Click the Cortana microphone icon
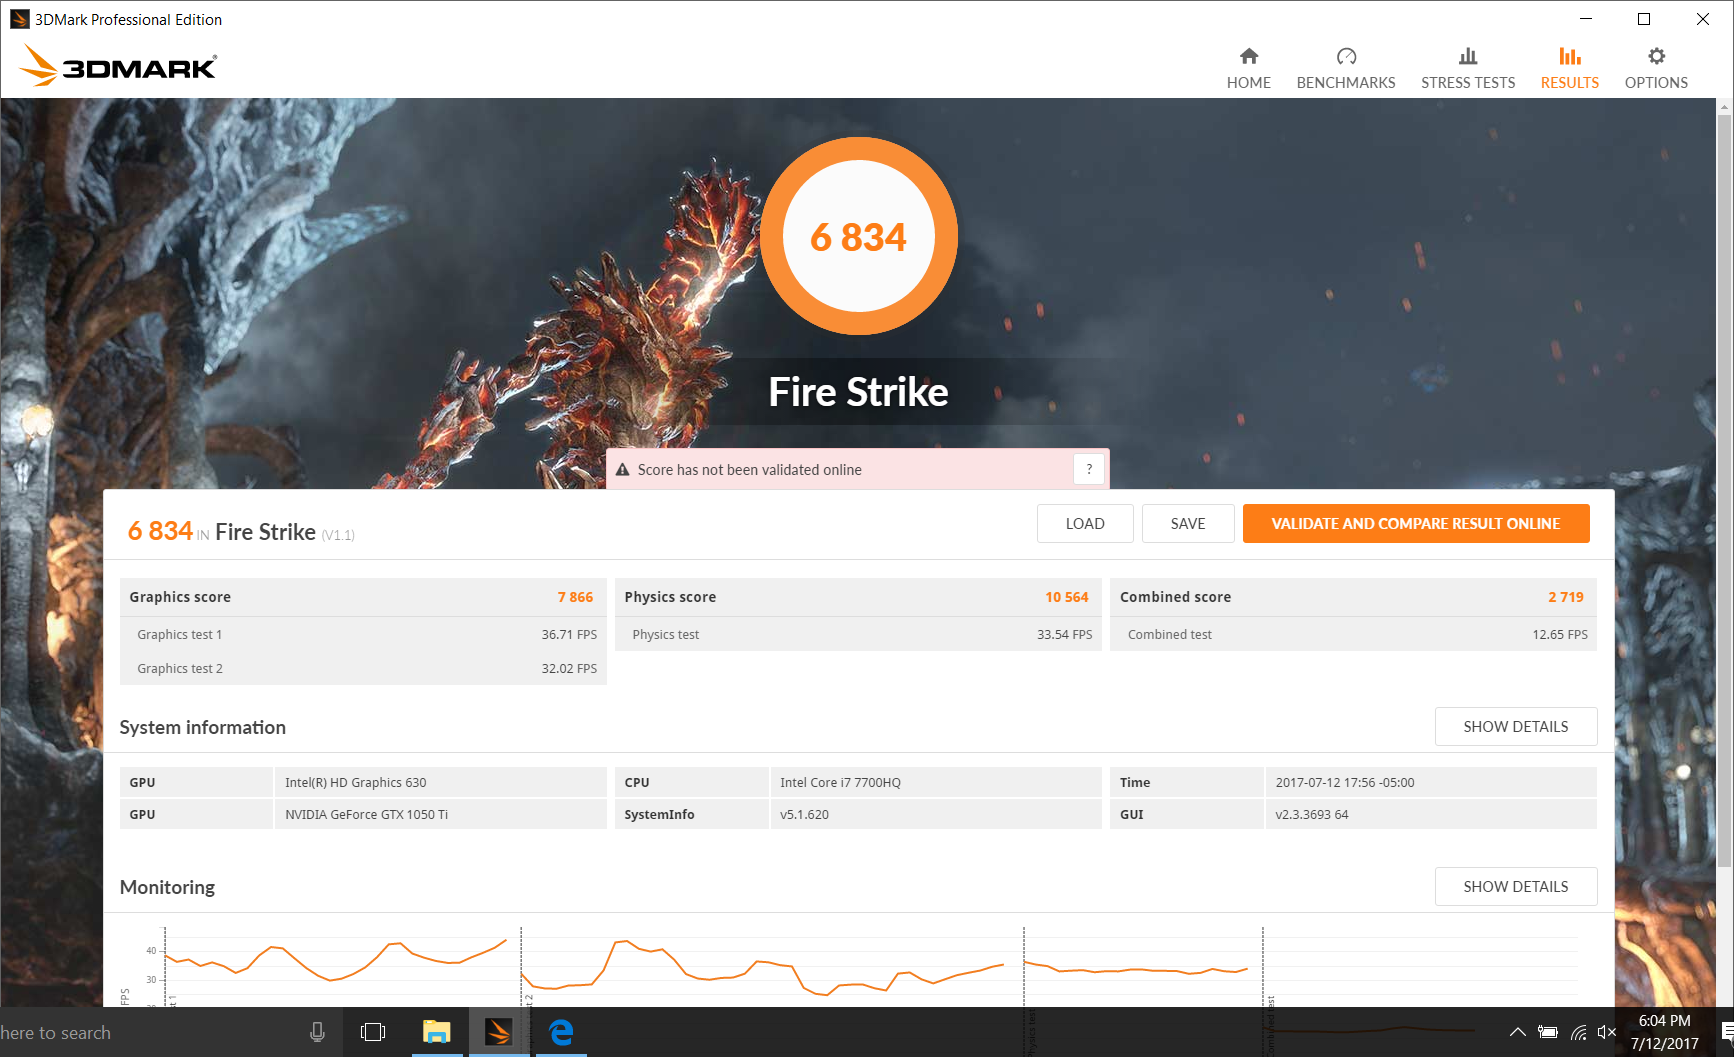This screenshot has width=1734, height=1057. click(x=317, y=1033)
